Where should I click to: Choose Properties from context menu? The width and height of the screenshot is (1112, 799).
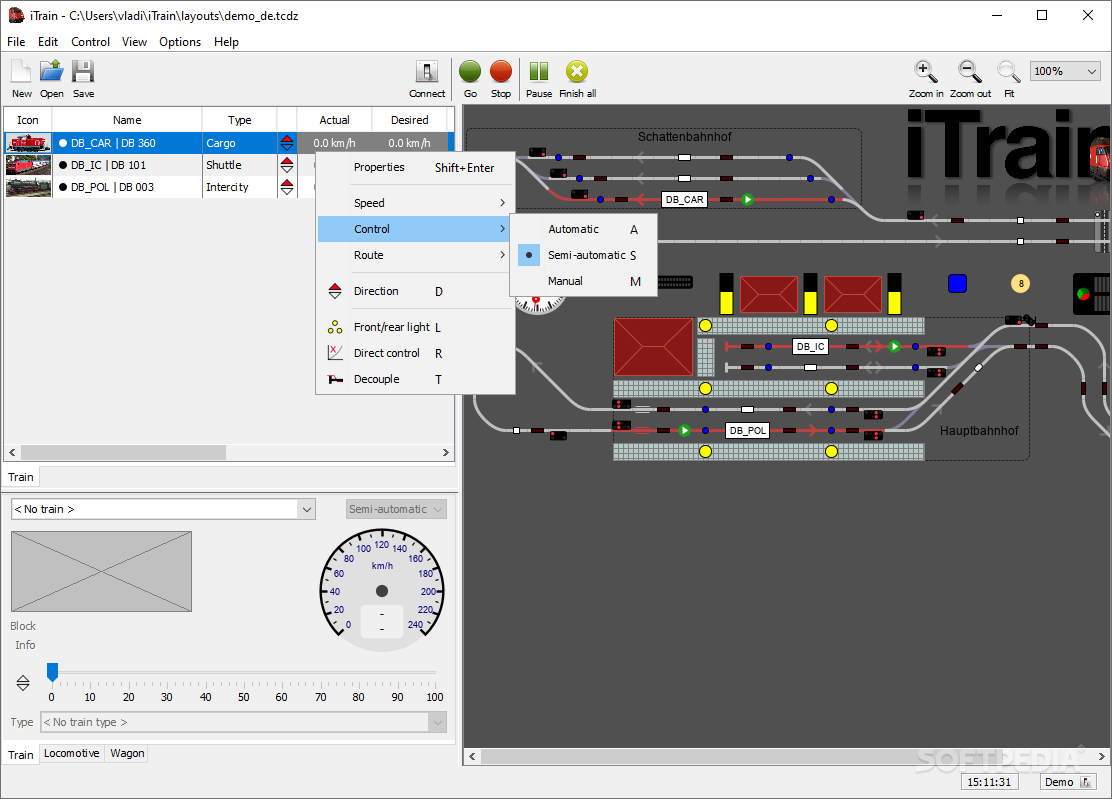pyautogui.click(x=415, y=167)
